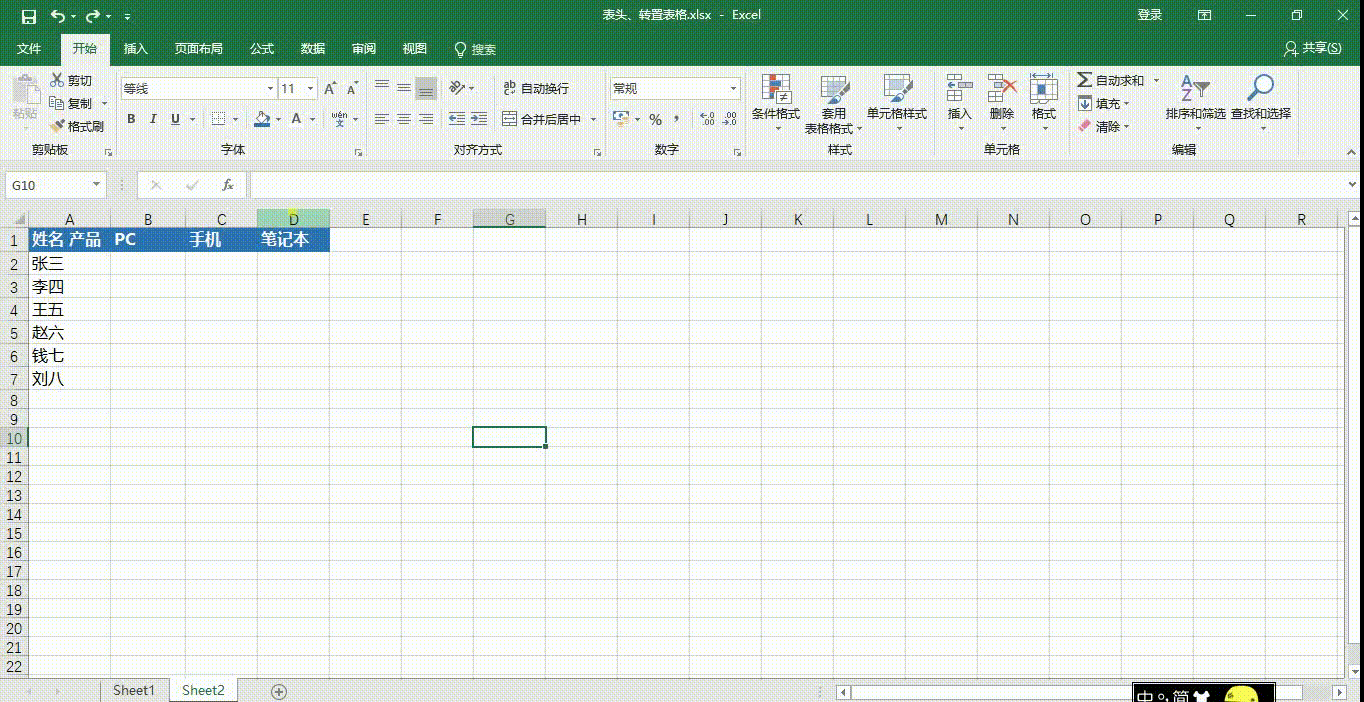This screenshot has width=1364, height=702.
Task: Open the Name Box dropdown arrow
Action: (x=97, y=185)
